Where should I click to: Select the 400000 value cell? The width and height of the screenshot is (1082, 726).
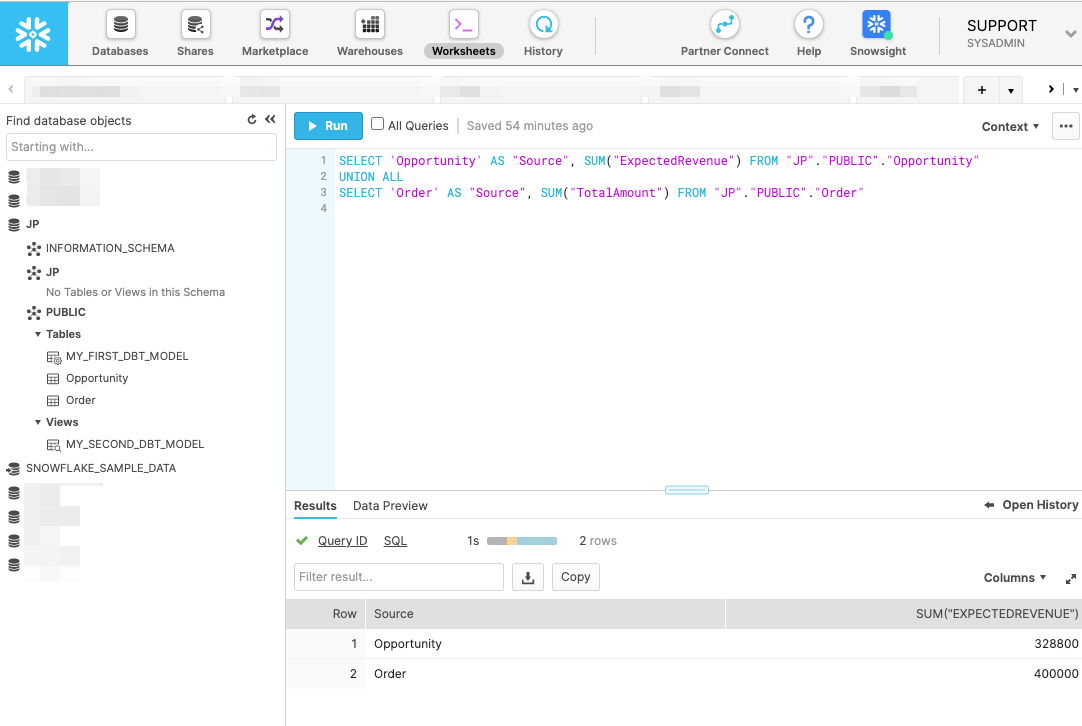click(x=903, y=674)
